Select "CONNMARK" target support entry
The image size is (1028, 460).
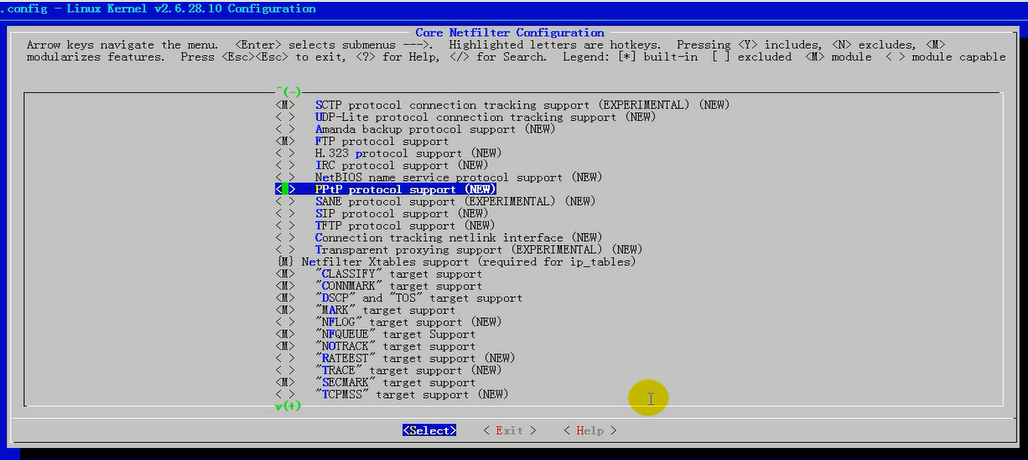(x=378, y=286)
